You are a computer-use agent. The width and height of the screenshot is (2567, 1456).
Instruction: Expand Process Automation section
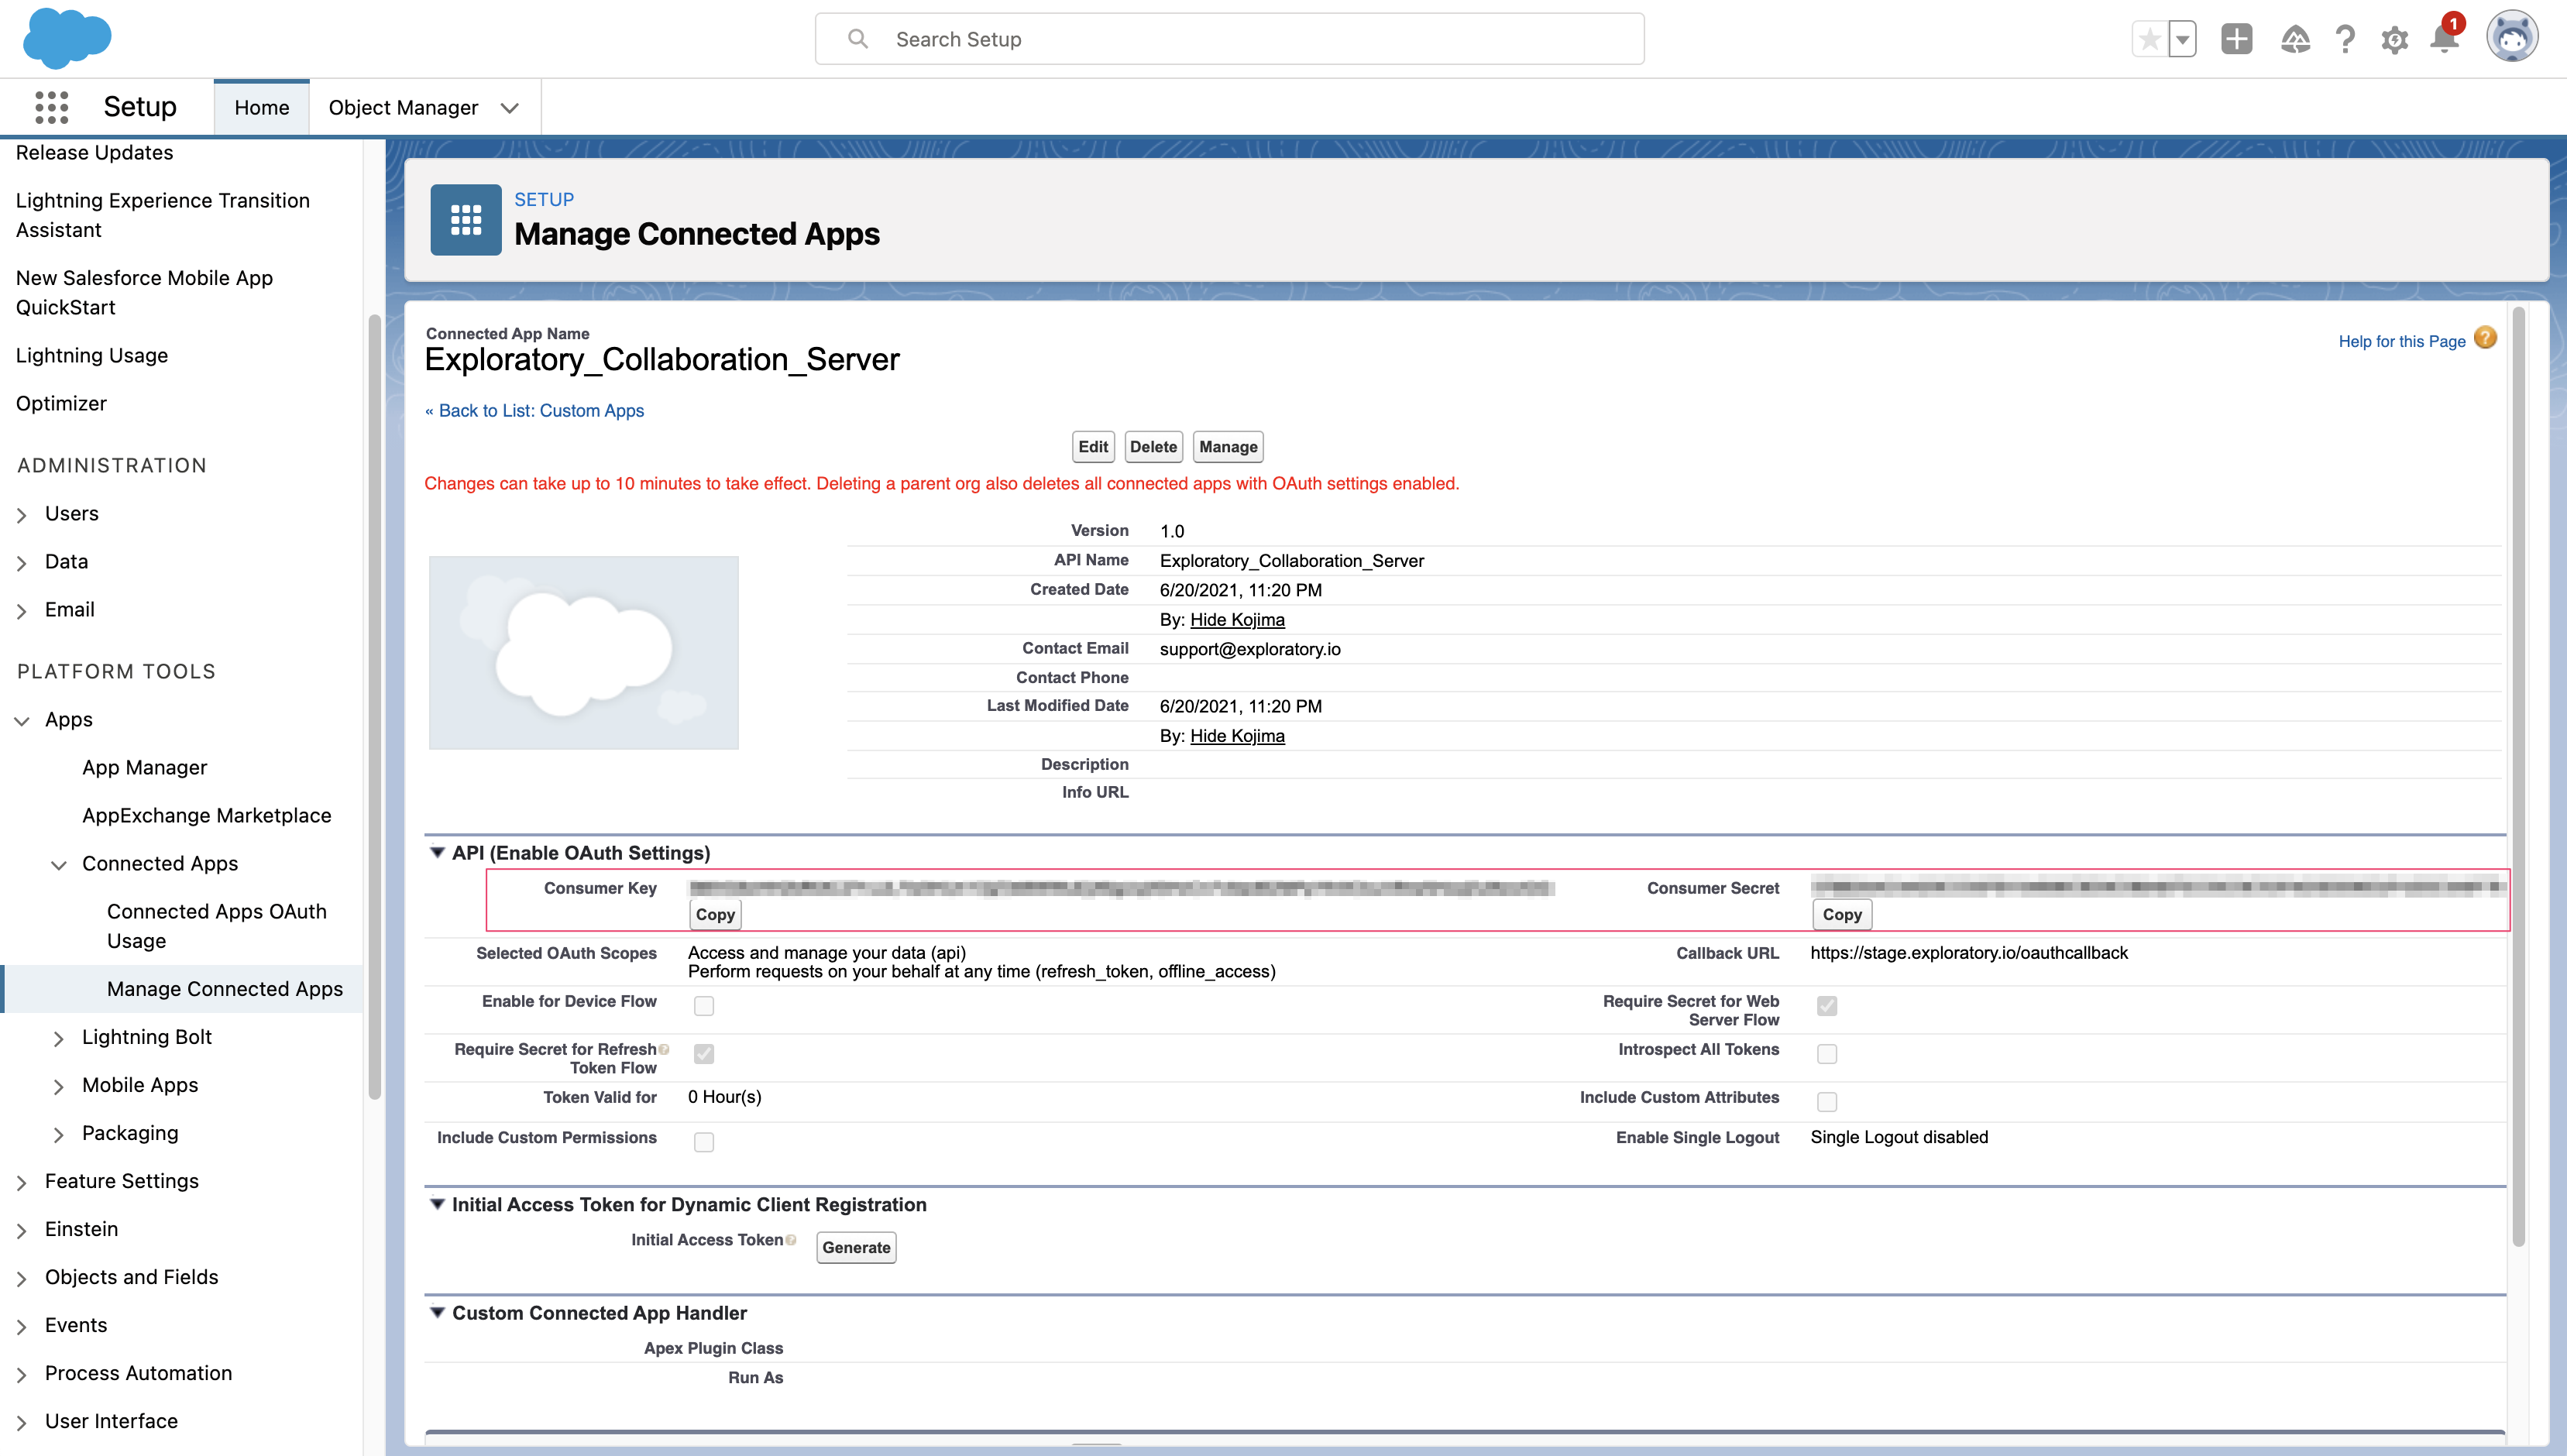point(22,1375)
